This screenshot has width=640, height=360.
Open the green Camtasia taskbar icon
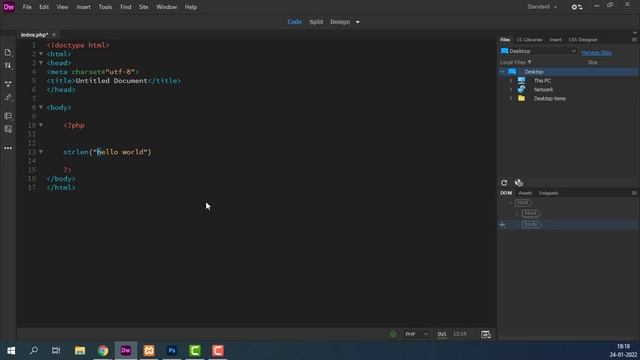(x=195, y=350)
